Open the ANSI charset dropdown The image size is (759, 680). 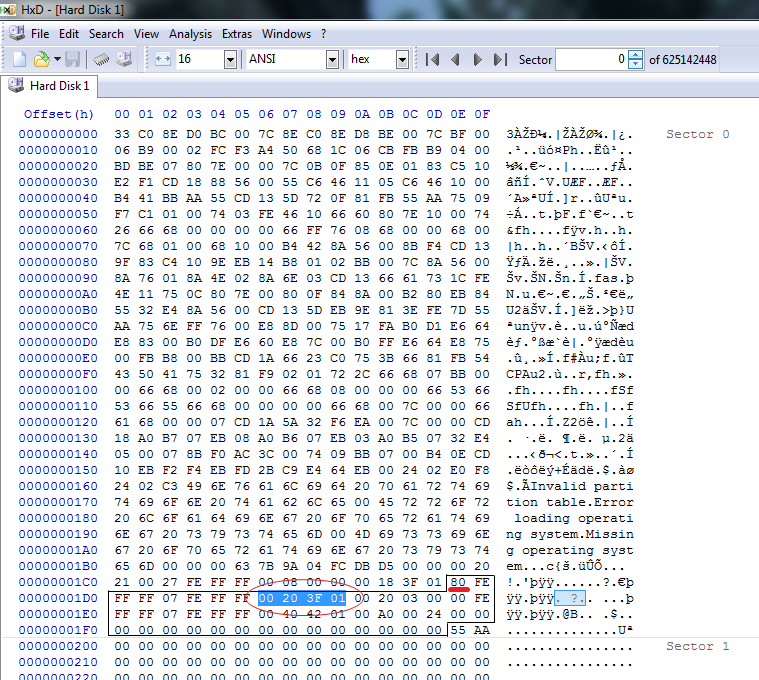332,60
